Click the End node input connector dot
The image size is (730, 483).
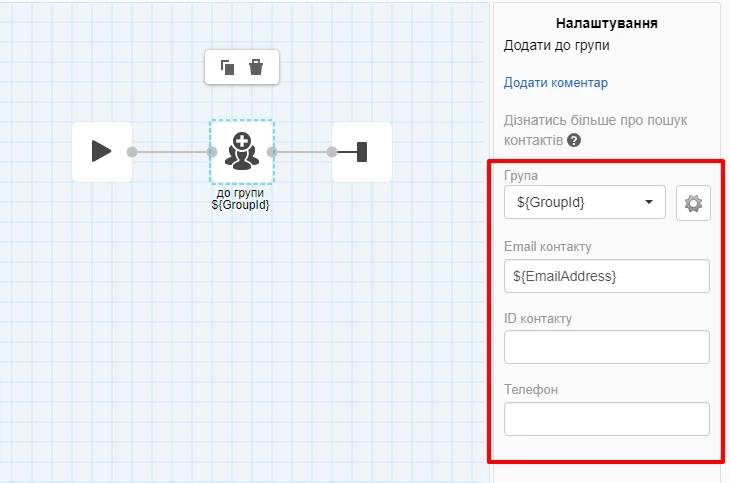pyautogui.click(x=331, y=152)
